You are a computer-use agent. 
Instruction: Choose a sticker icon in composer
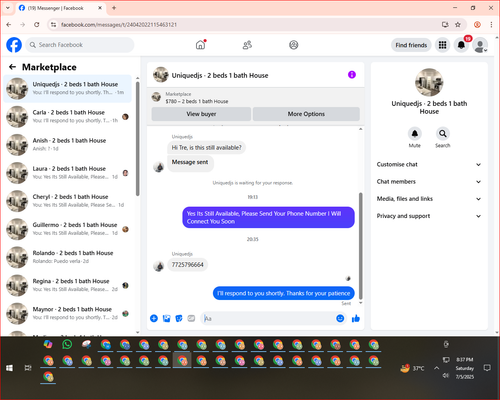click(179, 318)
